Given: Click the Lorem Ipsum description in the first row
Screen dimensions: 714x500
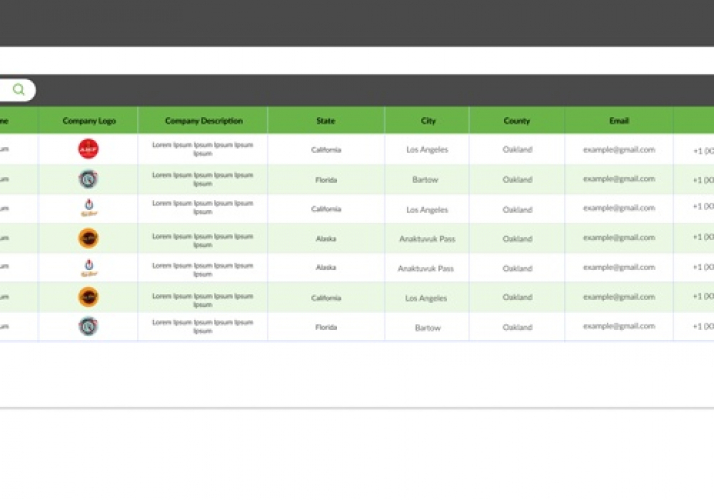Looking at the screenshot, I should [x=203, y=149].
